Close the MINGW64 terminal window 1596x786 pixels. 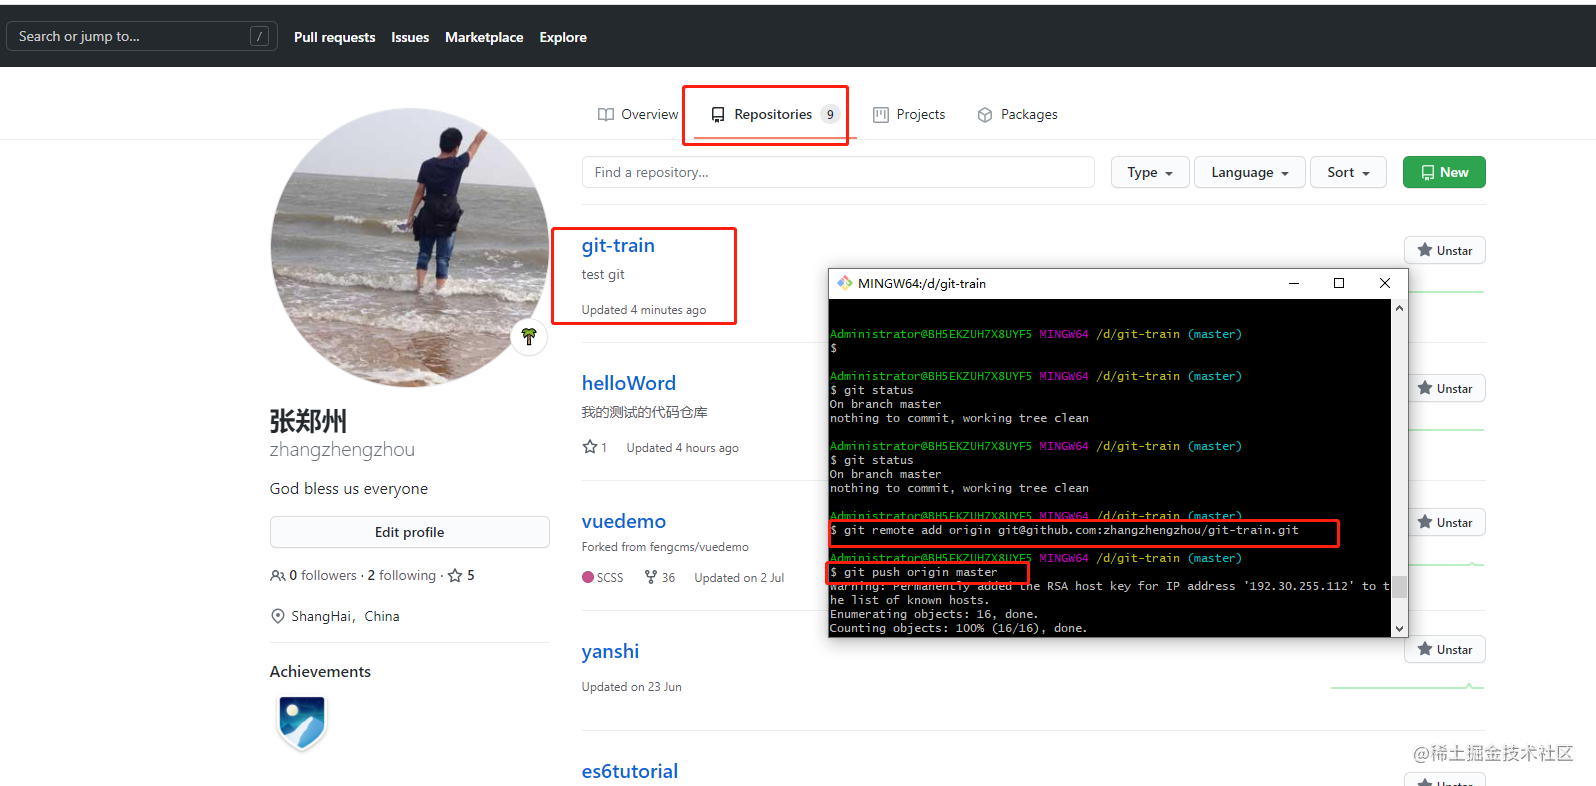pyautogui.click(x=1385, y=283)
